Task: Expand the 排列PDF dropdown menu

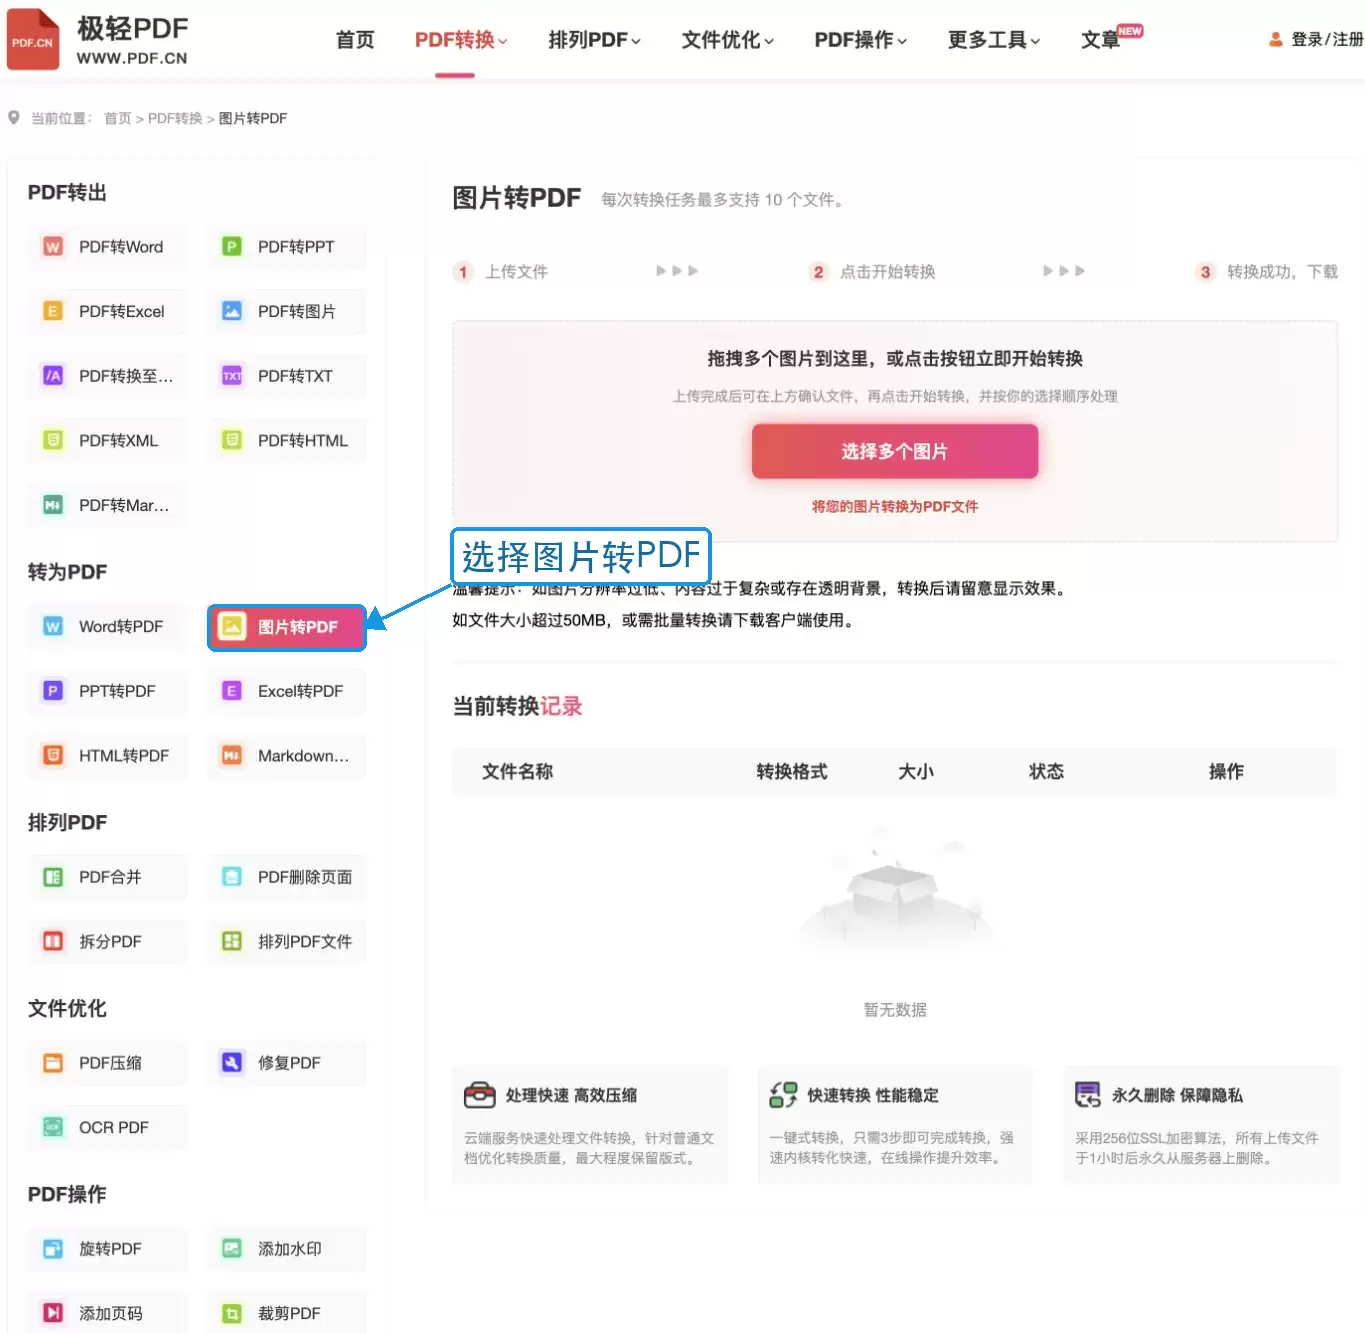Action: (x=594, y=40)
